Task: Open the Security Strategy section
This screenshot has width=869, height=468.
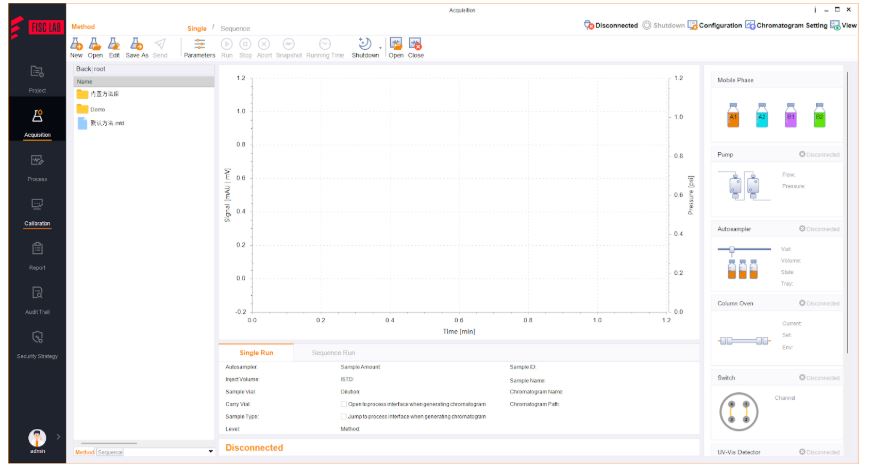Action: (x=37, y=342)
